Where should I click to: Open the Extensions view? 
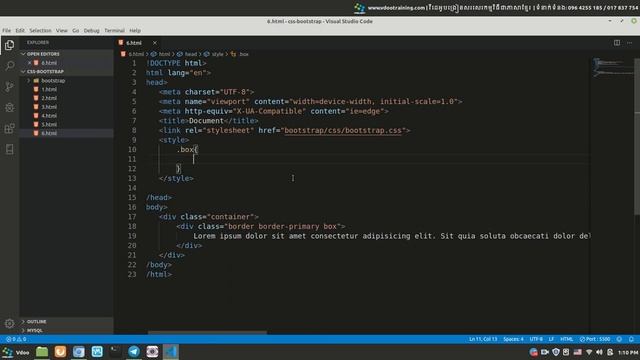pos(9,129)
